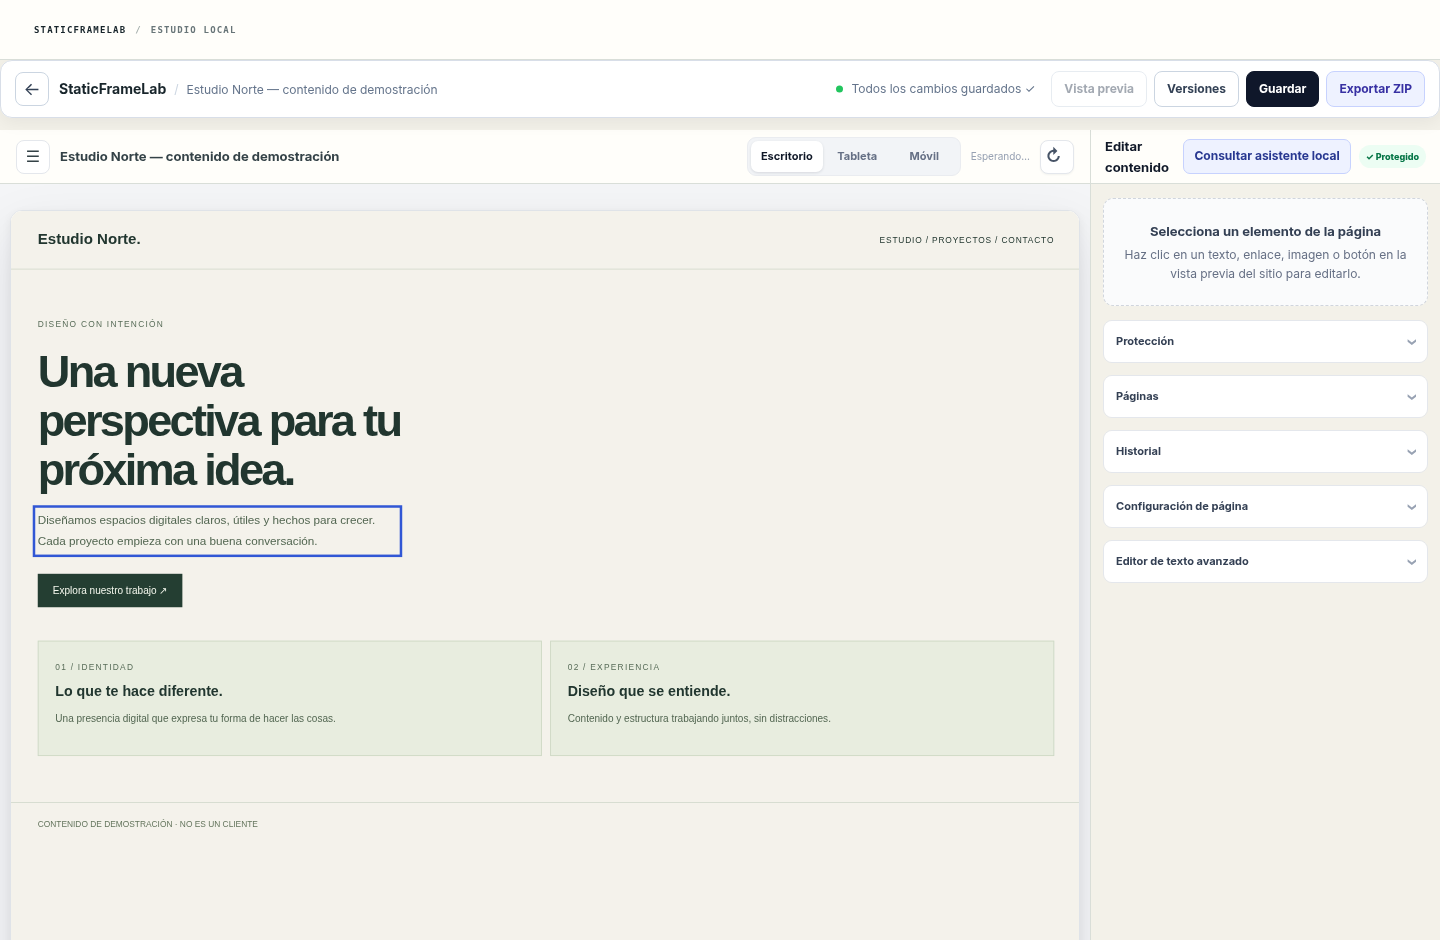Click the ESTUDIO / PROYECTOS / CONTACTO navigation
This screenshot has height=940, width=1440.
[966, 240]
